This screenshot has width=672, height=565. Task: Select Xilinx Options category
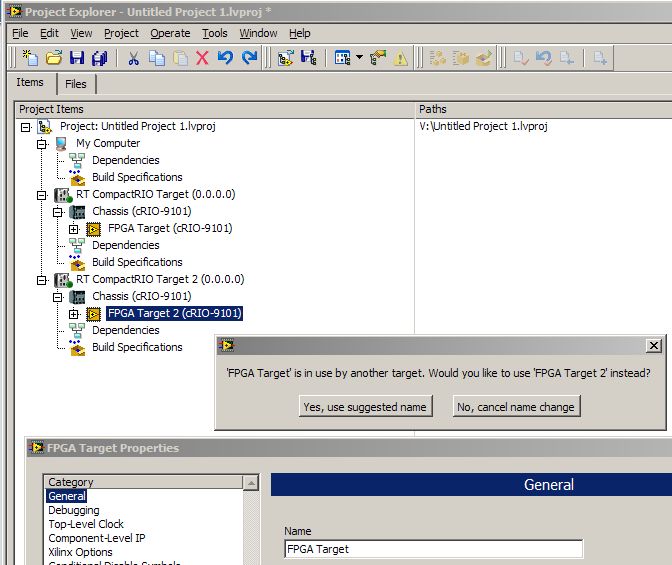coord(80,552)
